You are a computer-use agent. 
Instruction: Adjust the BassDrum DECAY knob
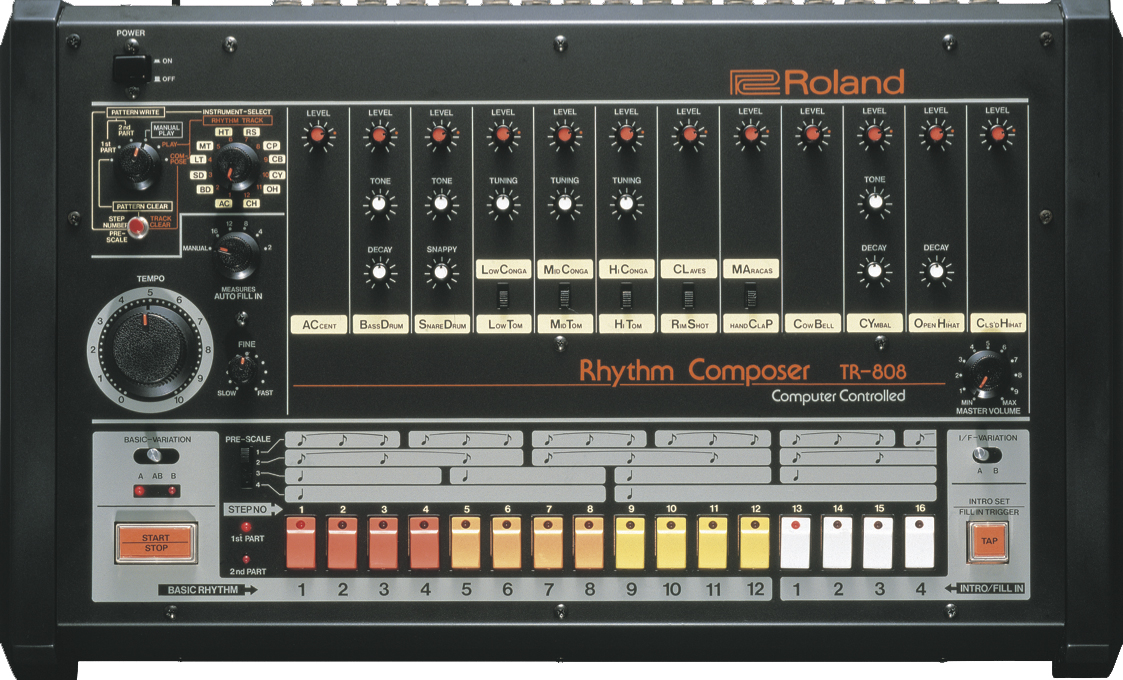pyautogui.click(x=380, y=273)
